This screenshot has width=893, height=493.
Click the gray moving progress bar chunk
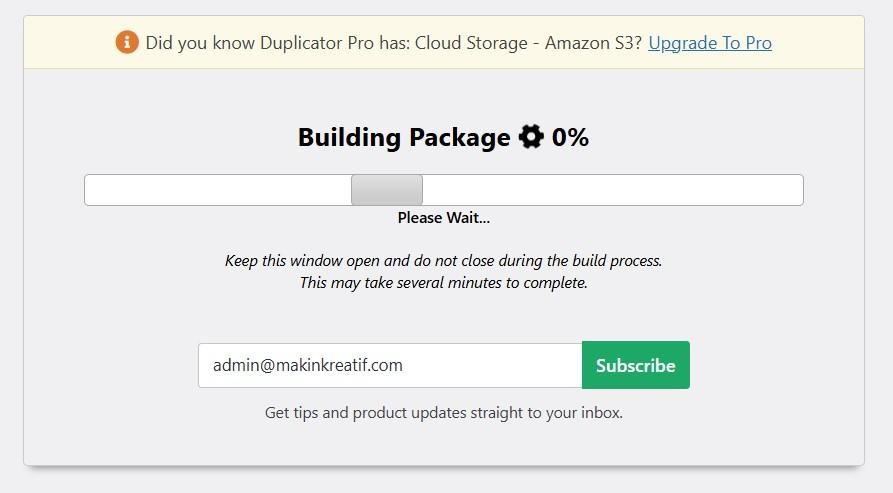point(387,190)
